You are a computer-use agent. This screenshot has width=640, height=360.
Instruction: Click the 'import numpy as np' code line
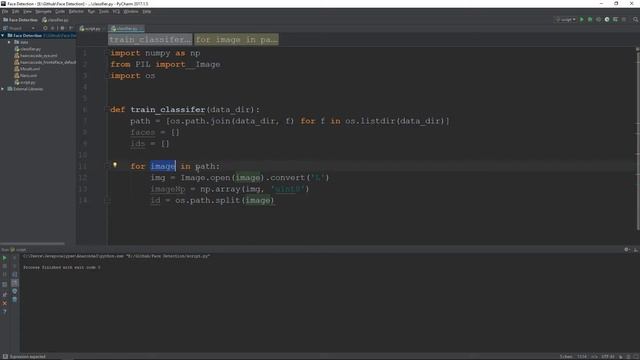[x=155, y=53]
